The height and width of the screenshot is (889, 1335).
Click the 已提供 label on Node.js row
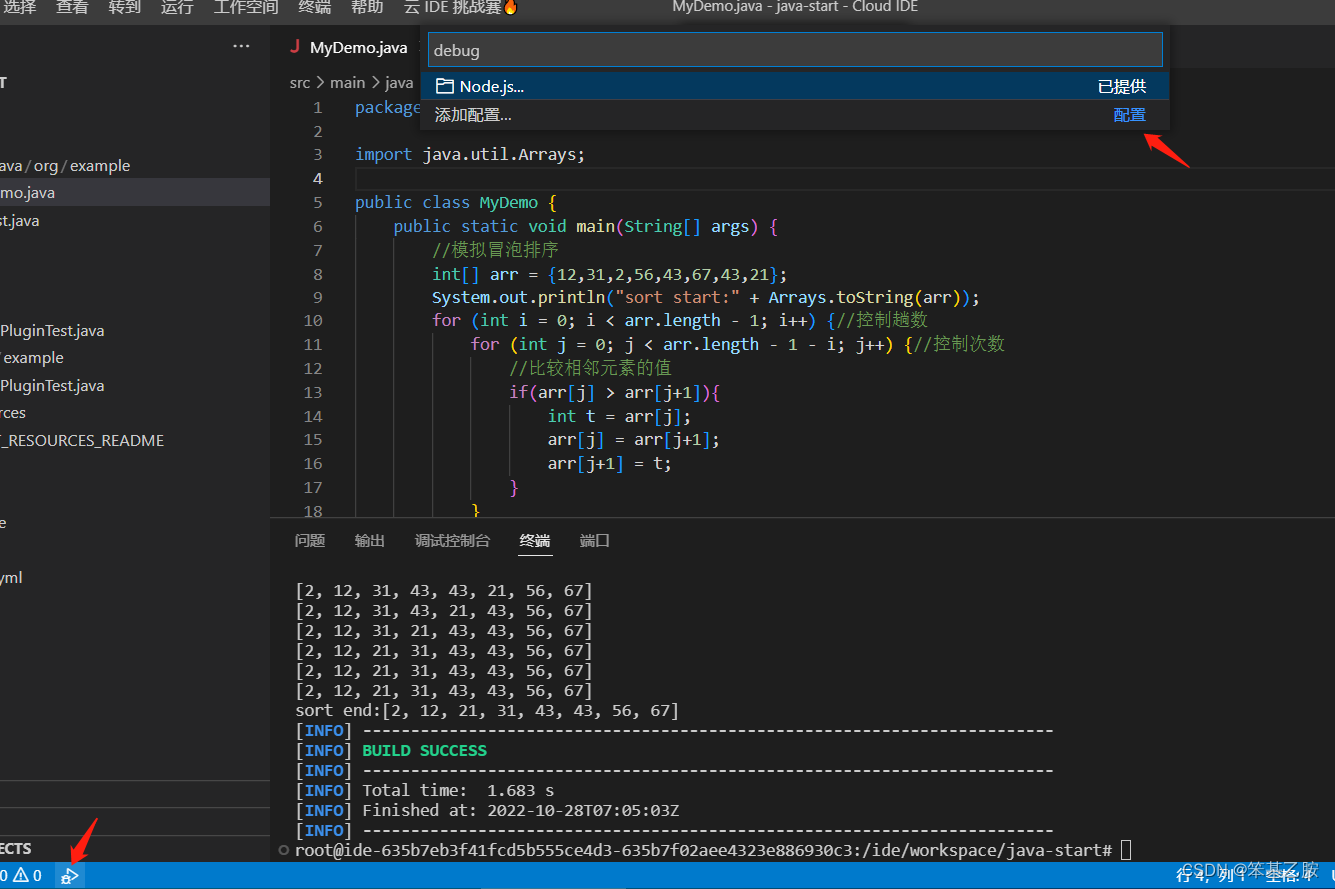pos(1122,87)
